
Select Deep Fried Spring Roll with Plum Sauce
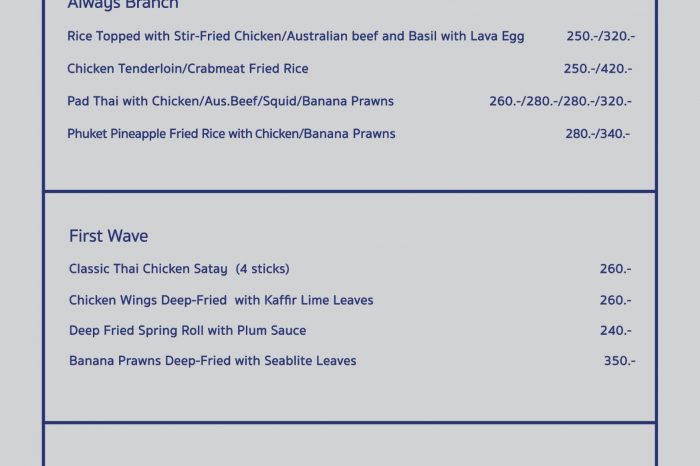tap(187, 330)
